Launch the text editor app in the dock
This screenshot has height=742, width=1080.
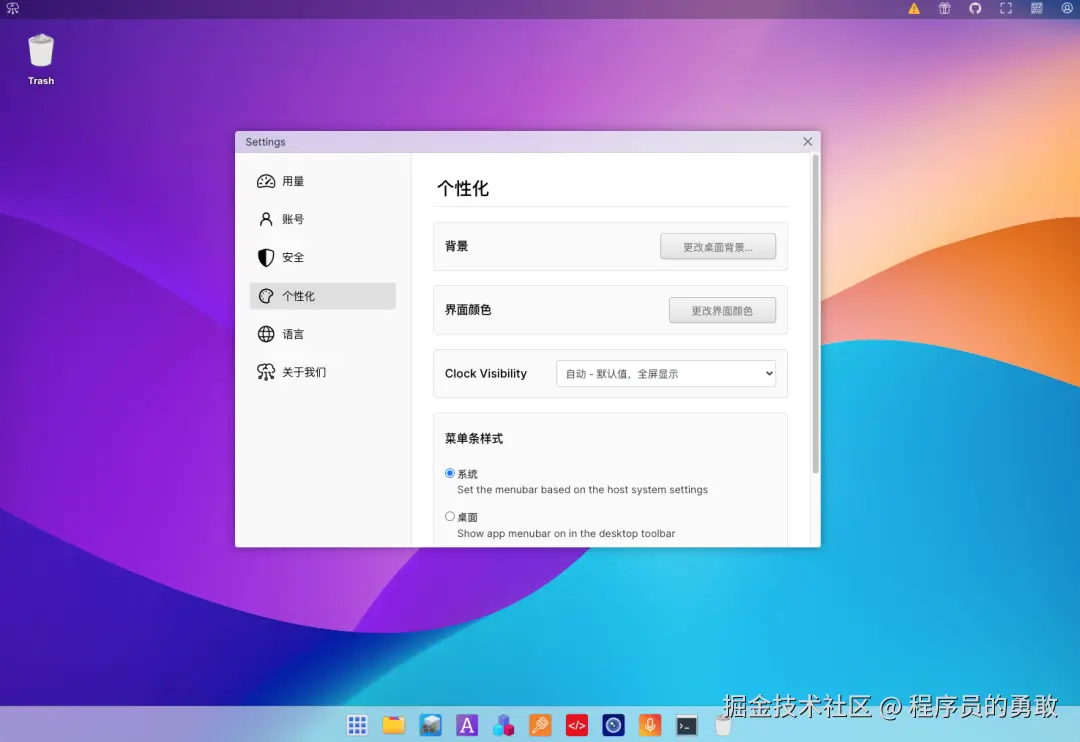467,725
